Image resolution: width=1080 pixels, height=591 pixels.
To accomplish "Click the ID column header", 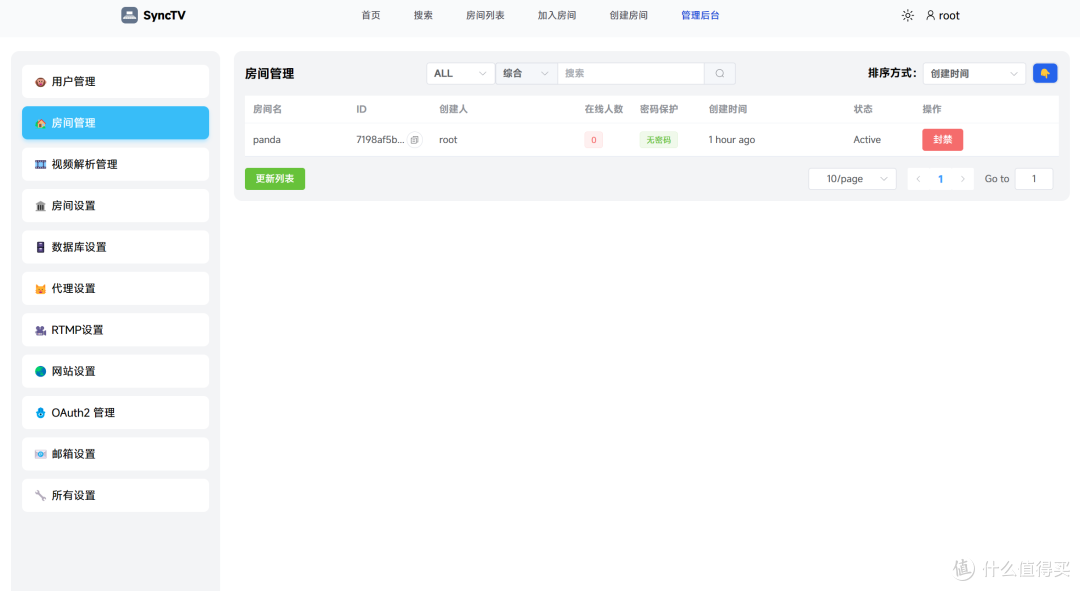I will (x=361, y=109).
